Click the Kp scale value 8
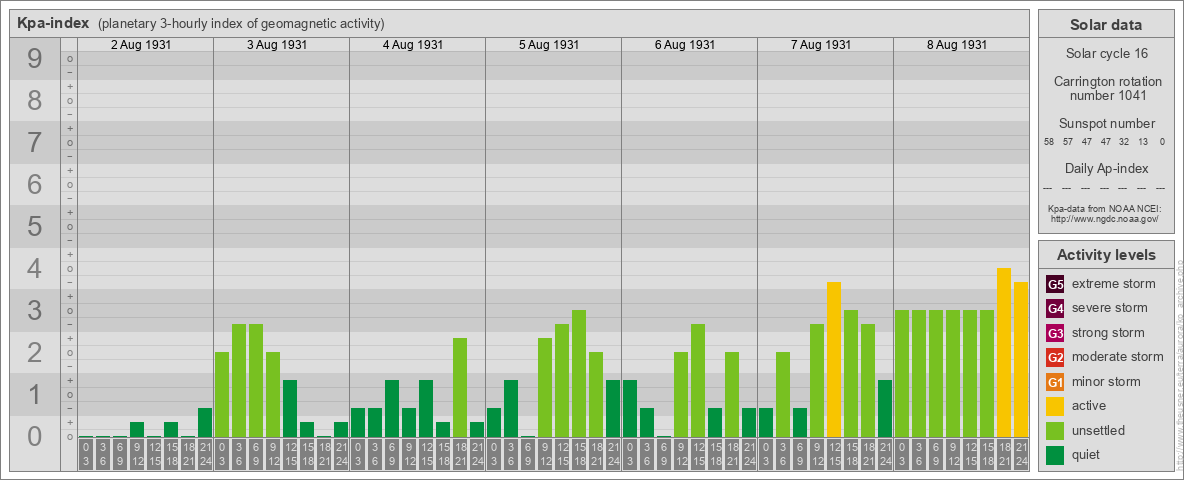 pyautogui.click(x=35, y=100)
